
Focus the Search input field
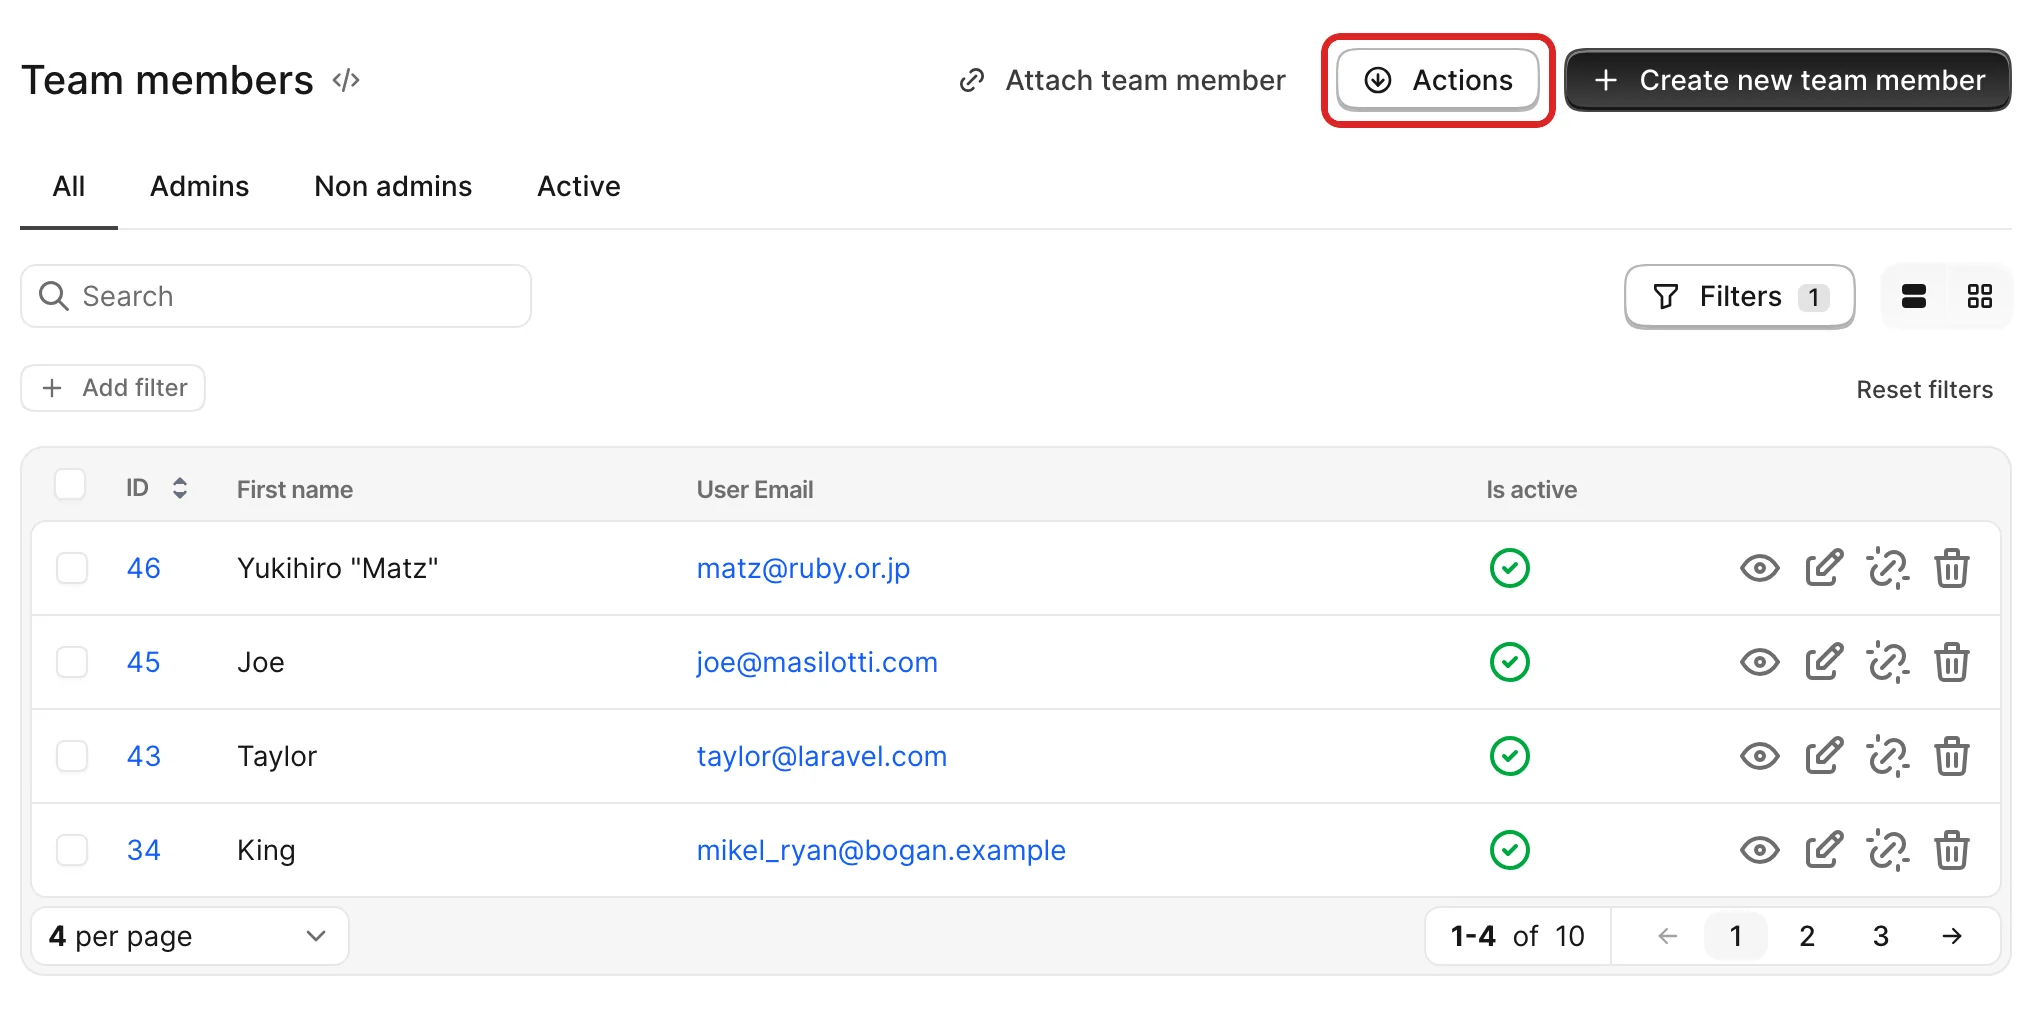point(276,296)
